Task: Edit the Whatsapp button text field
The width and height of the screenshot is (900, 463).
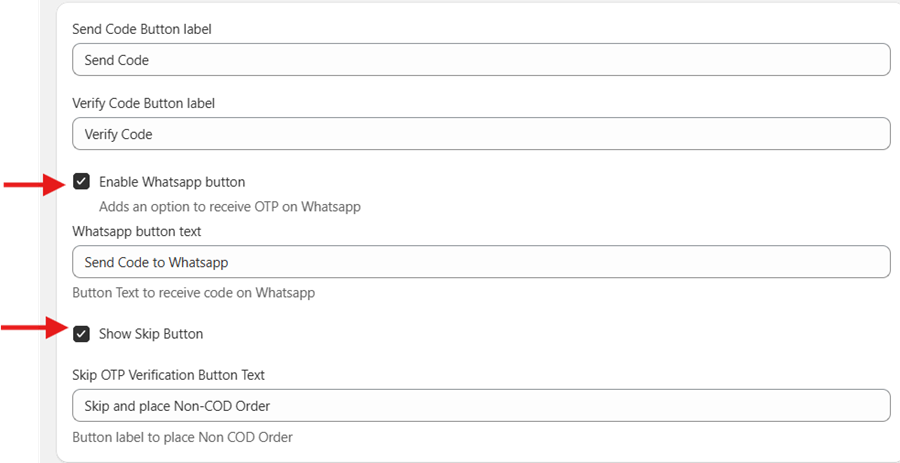Action: pos(481,263)
